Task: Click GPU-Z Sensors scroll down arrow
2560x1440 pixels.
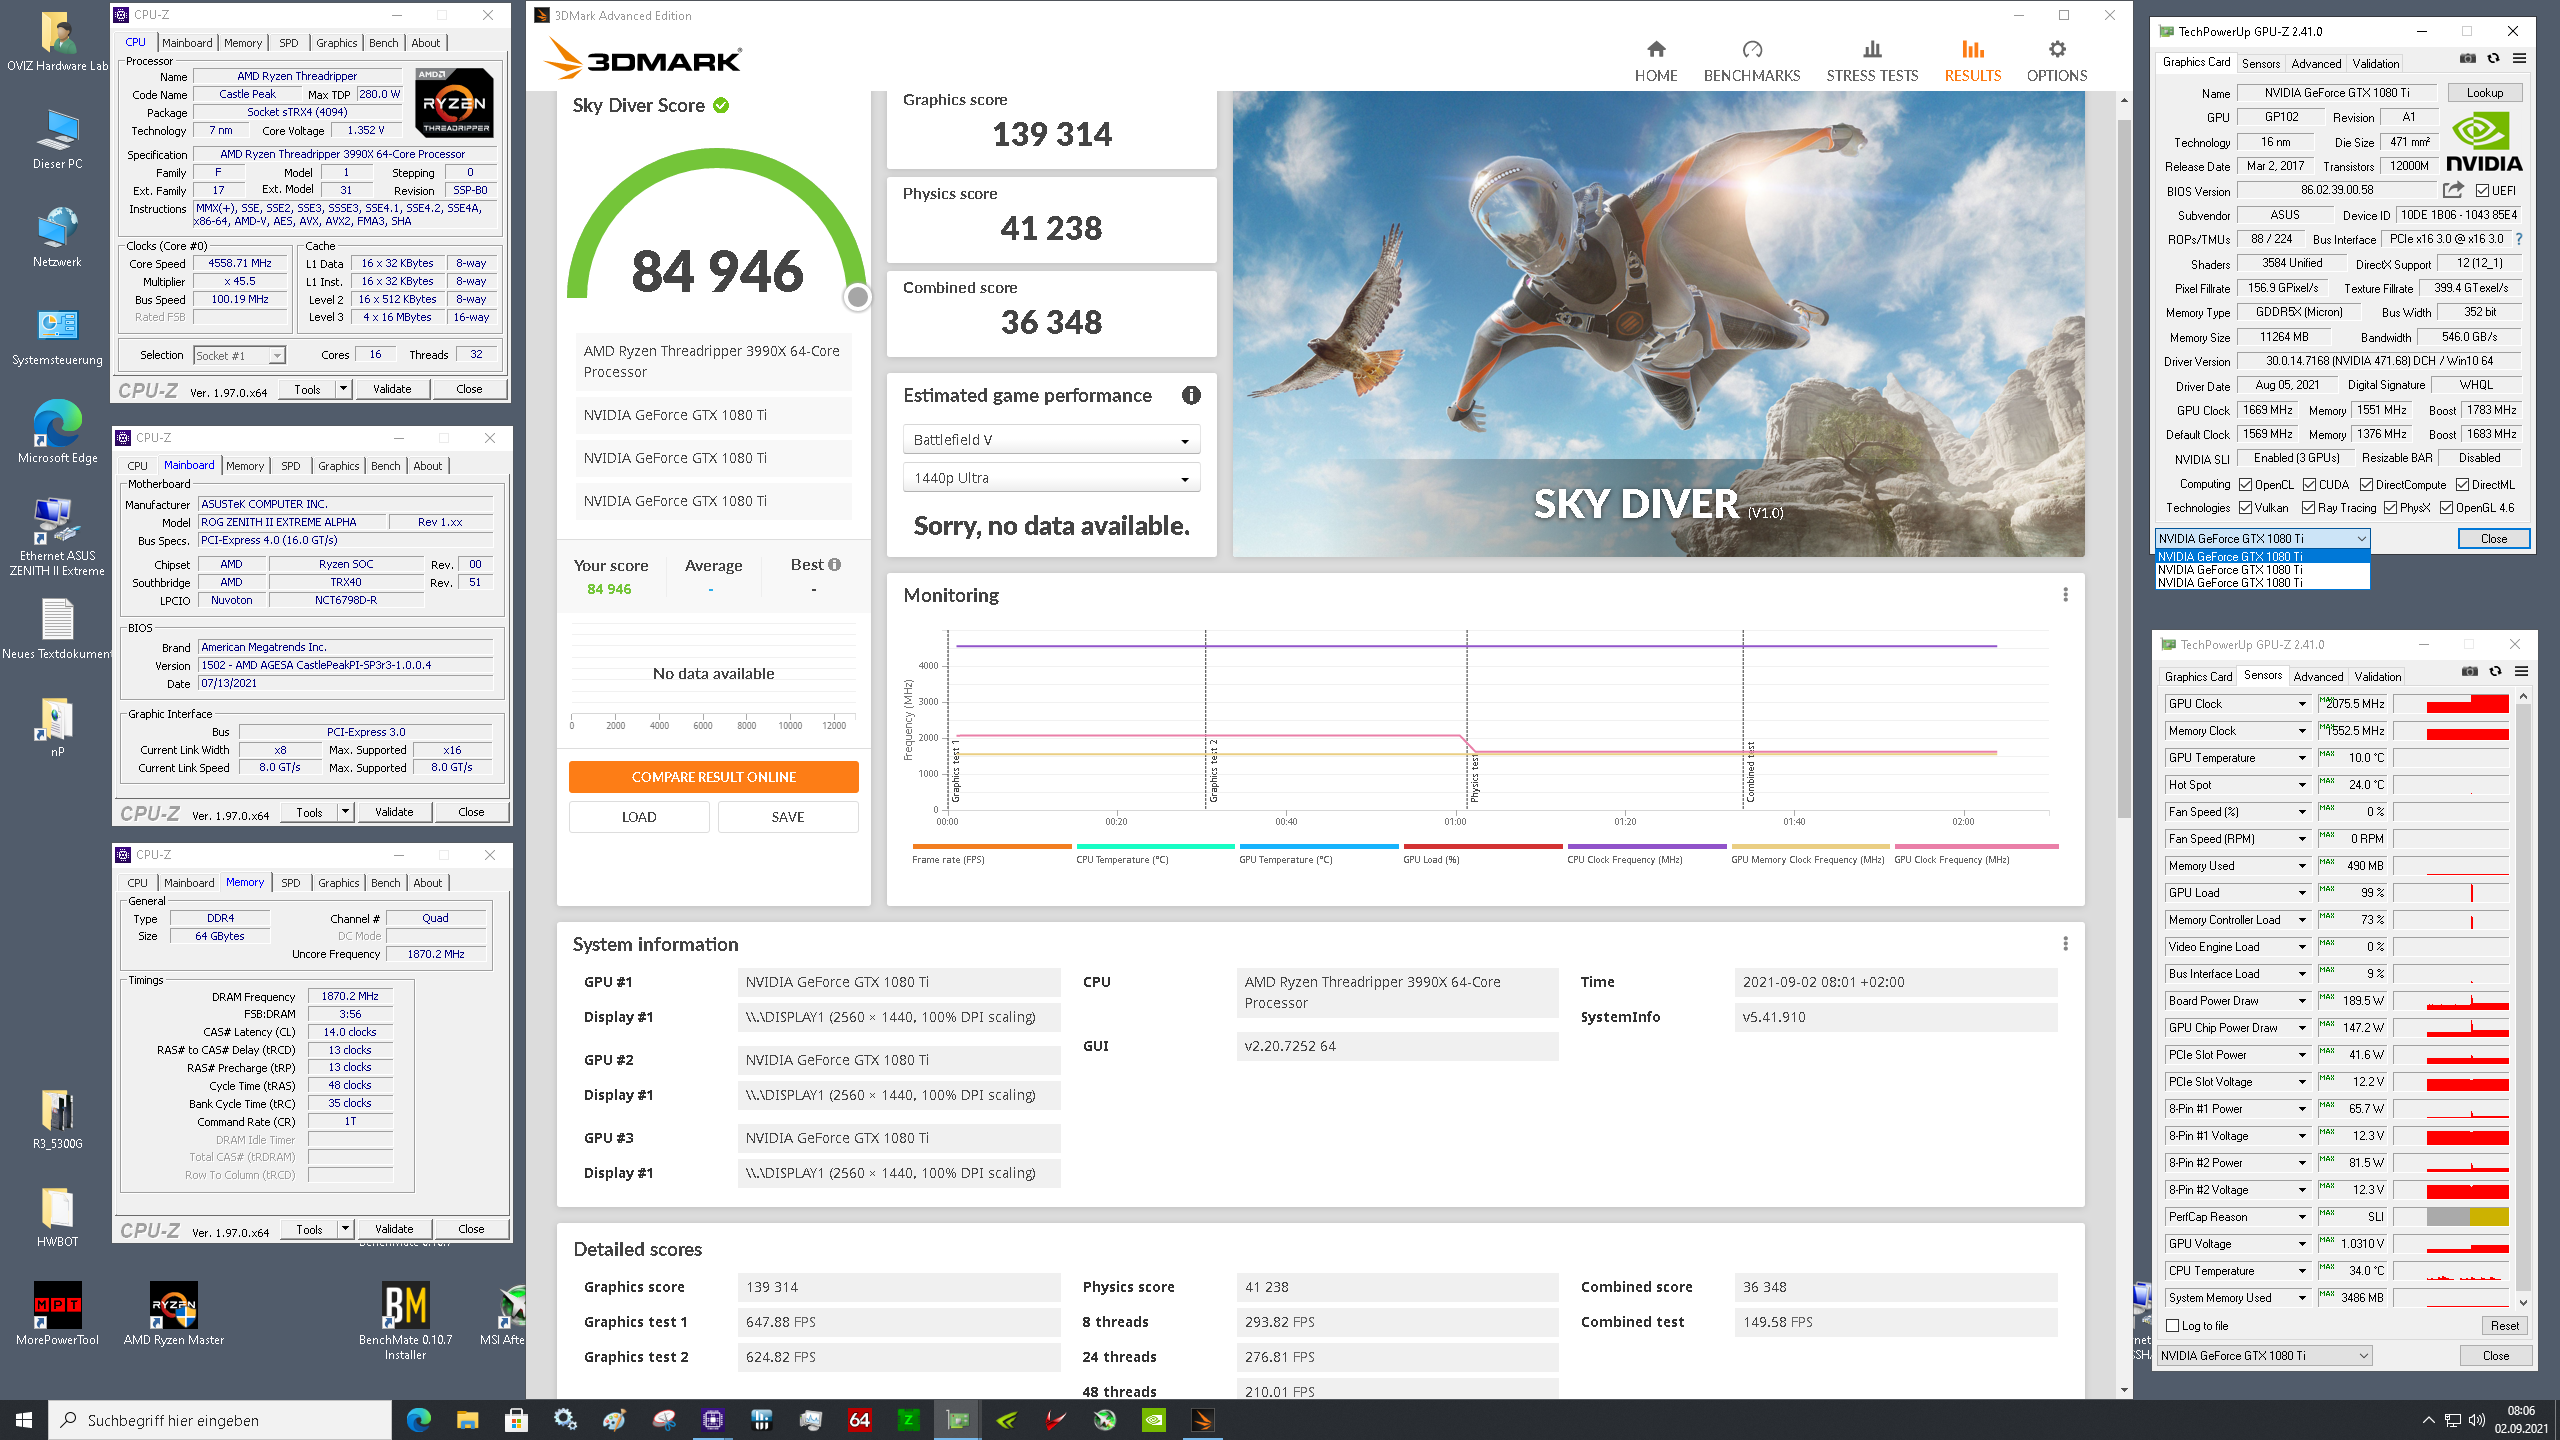Action: click(2523, 1302)
